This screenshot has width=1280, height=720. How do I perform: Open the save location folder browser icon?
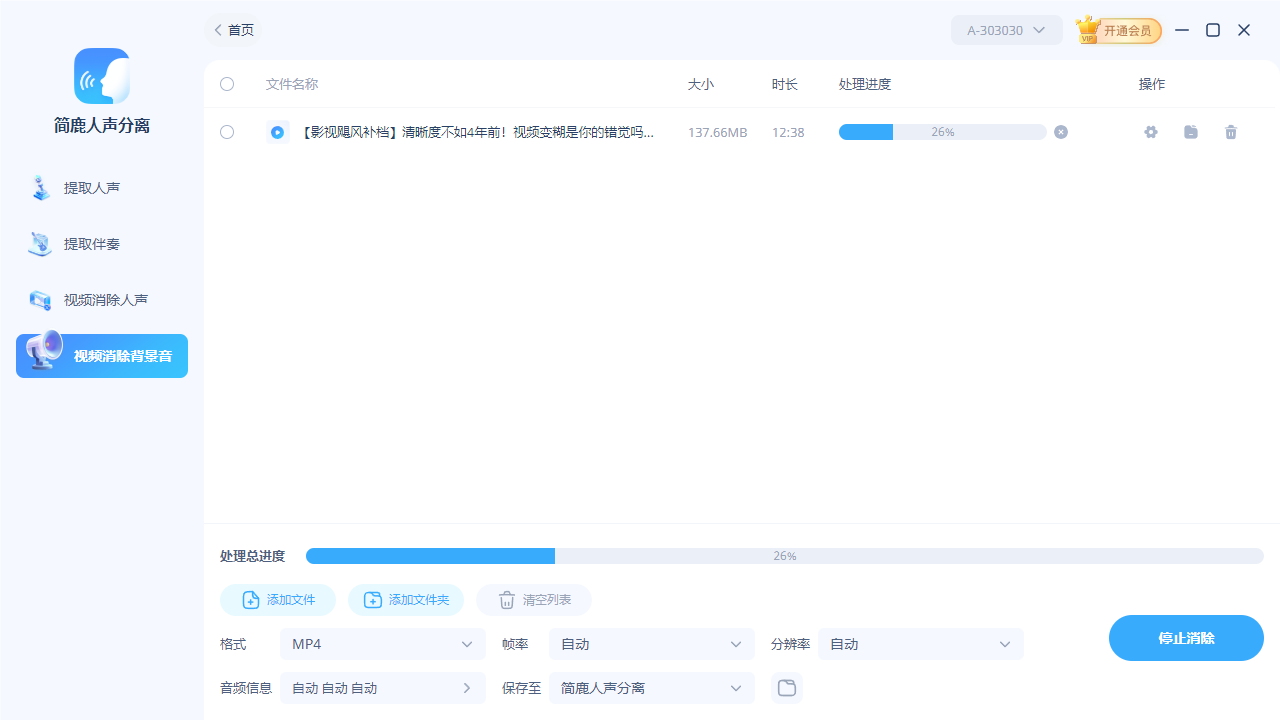click(786, 688)
